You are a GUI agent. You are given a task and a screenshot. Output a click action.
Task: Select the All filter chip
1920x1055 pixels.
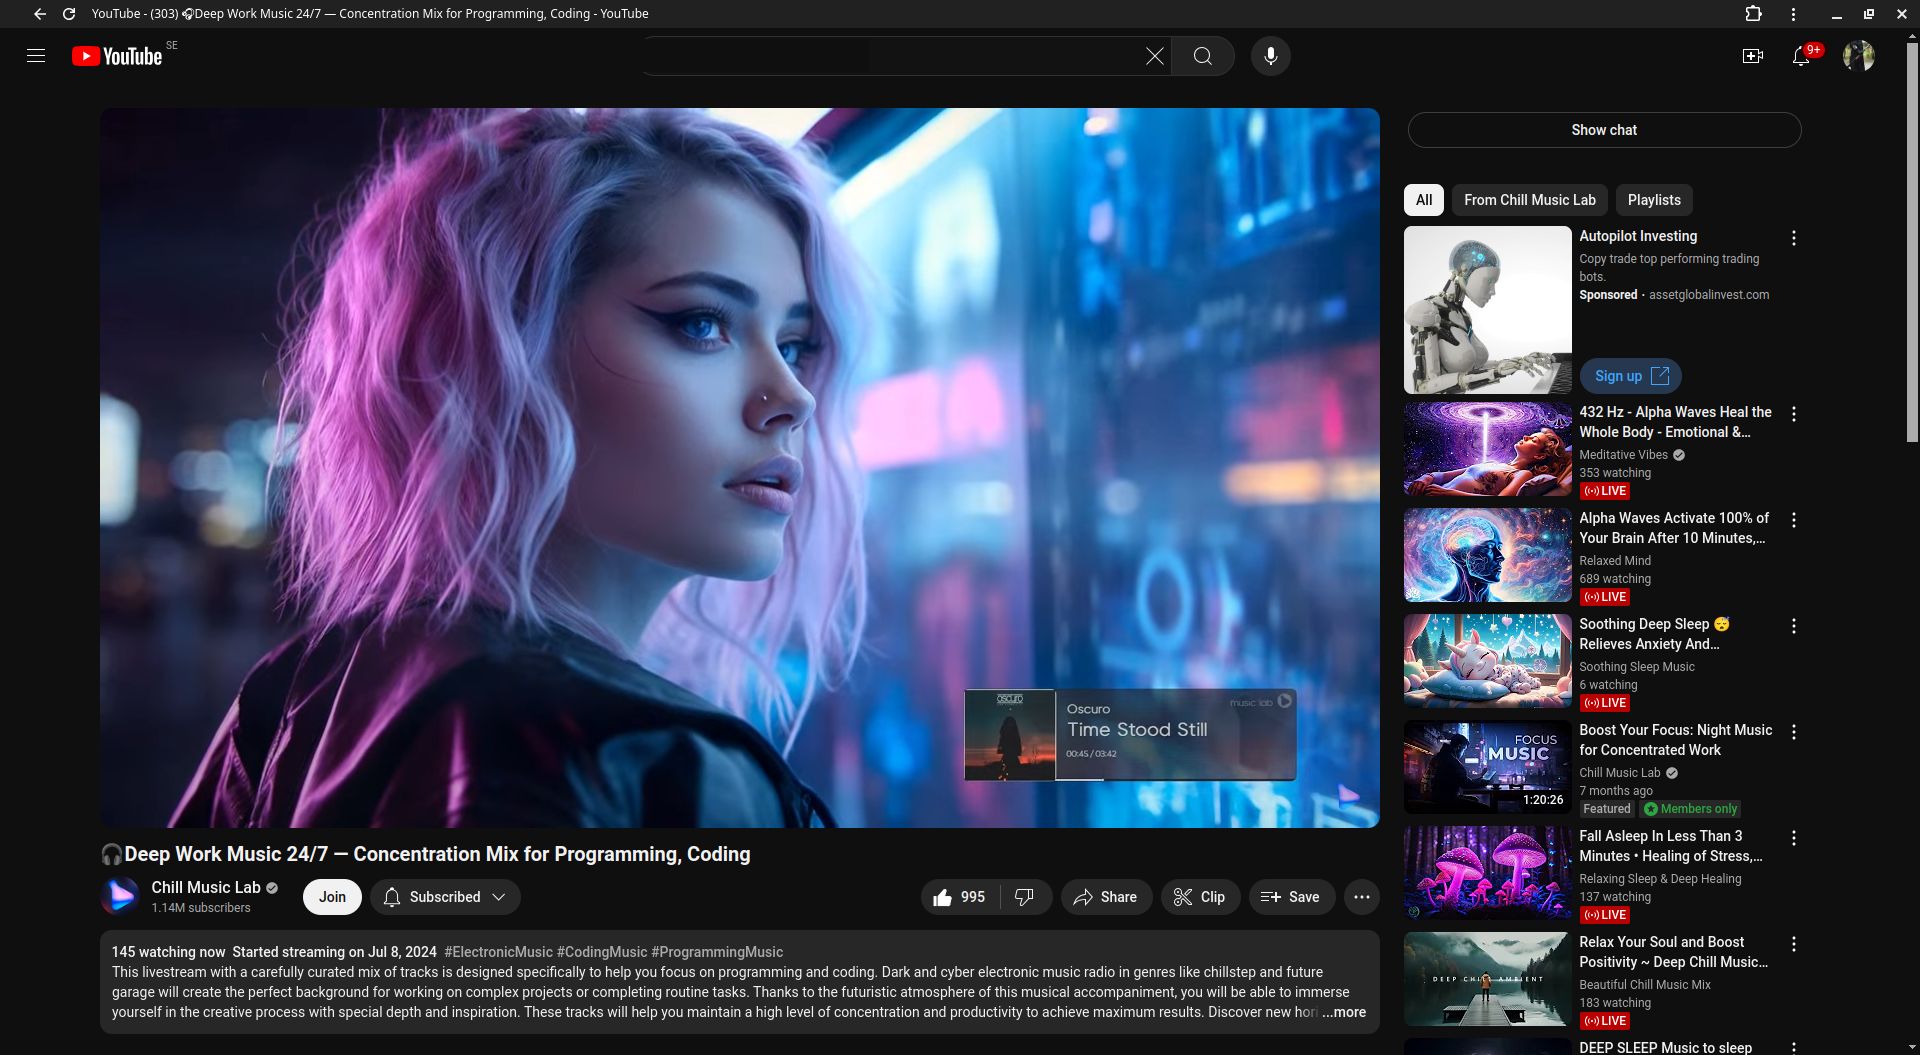click(x=1424, y=200)
